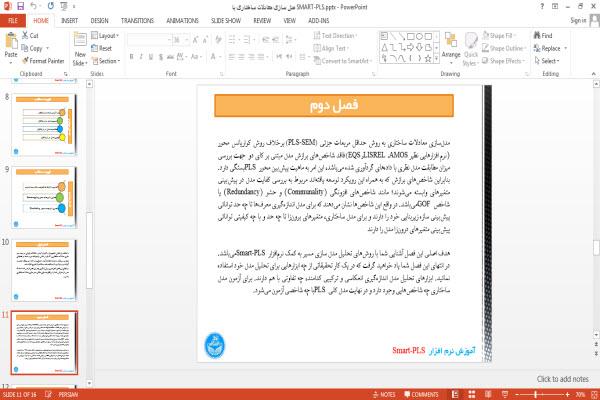Viewport: 600px width, 400px height.
Task: Redo with the repeat arrow icon
Action: coord(51,6)
